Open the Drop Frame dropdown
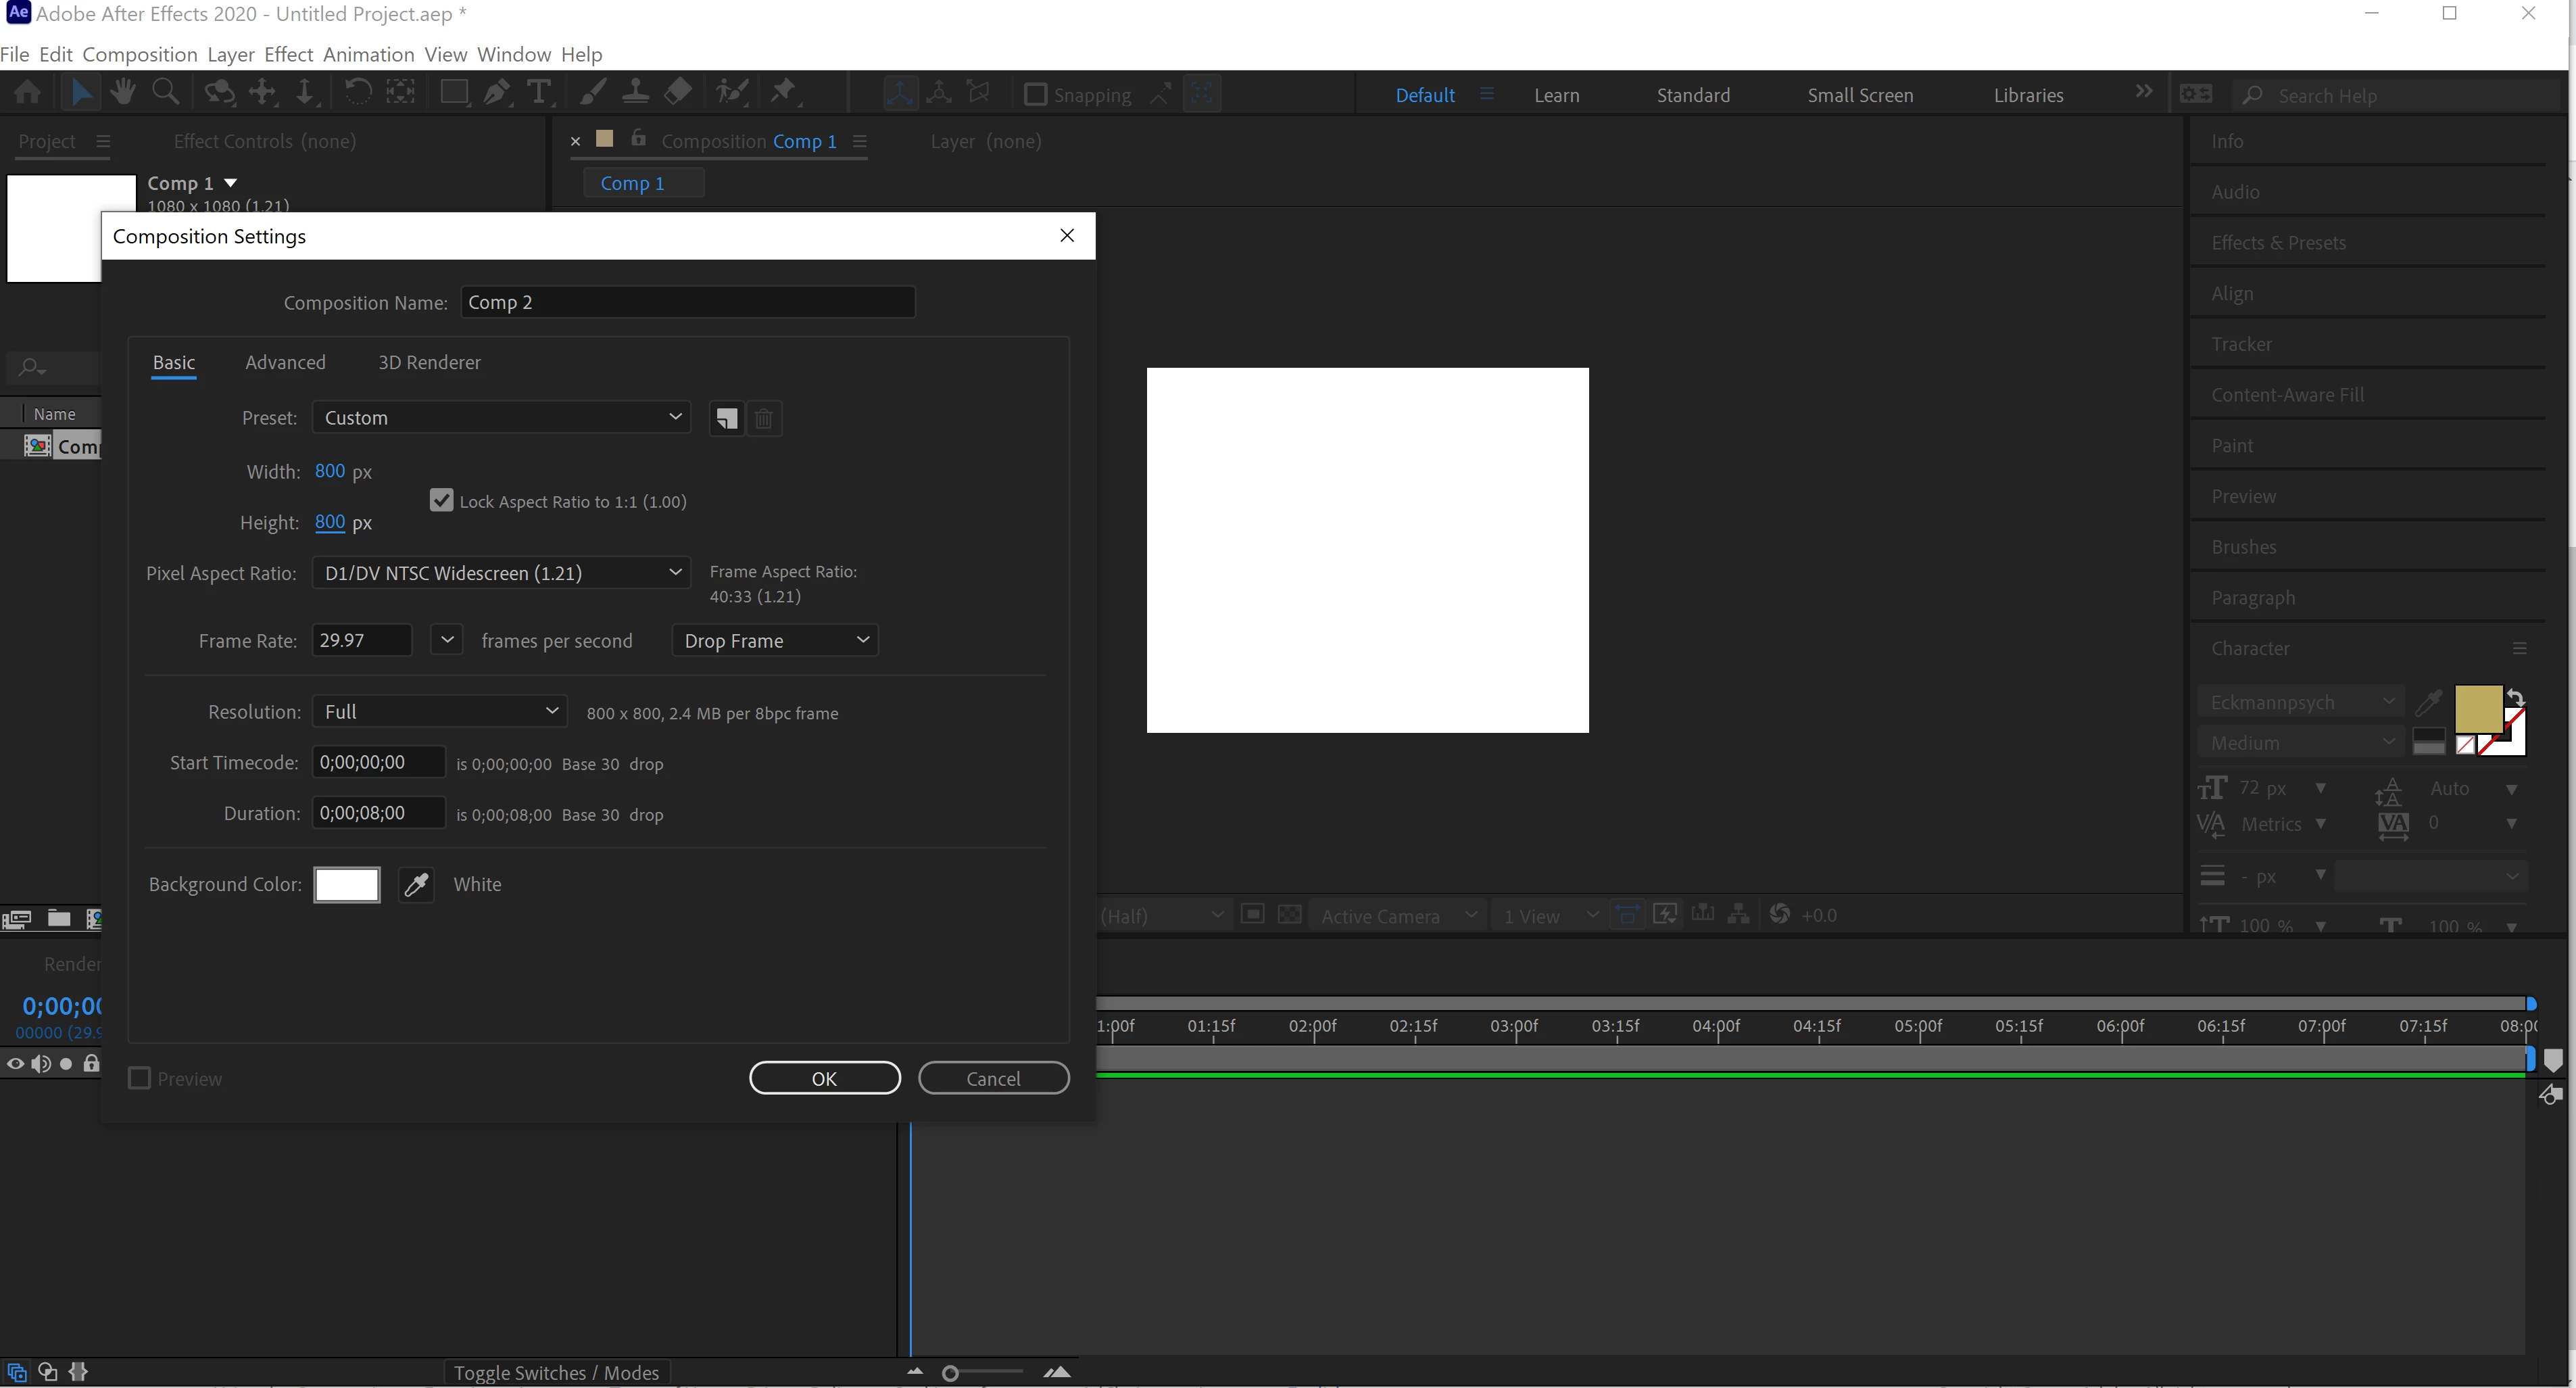The width and height of the screenshot is (2576, 1388). 775,641
